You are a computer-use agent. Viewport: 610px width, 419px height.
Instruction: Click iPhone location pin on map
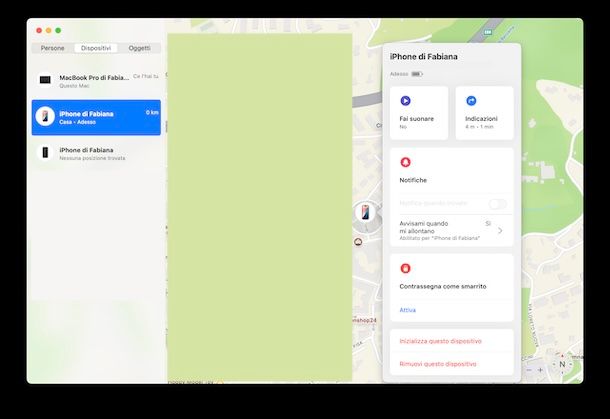[x=365, y=212]
